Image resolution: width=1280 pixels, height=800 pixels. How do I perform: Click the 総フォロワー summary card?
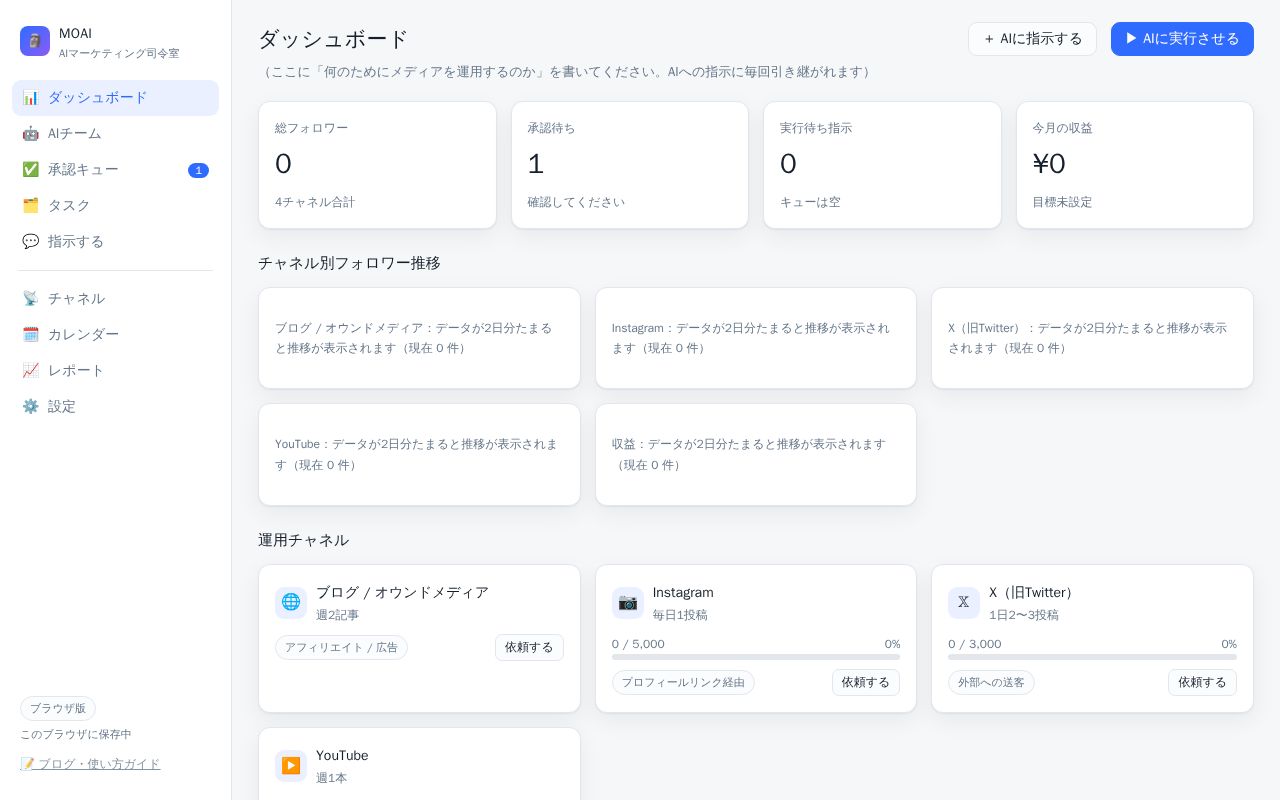(377, 165)
